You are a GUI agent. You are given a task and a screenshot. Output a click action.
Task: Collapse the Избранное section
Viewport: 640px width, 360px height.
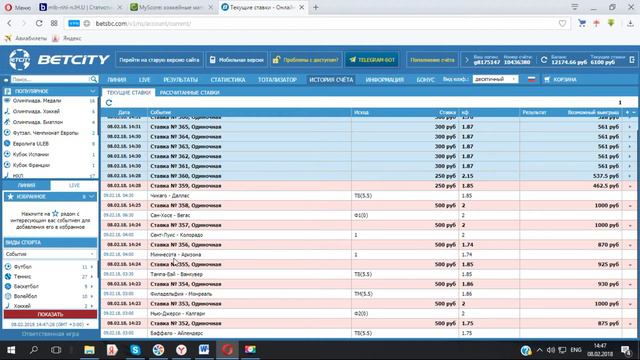[92, 197]
